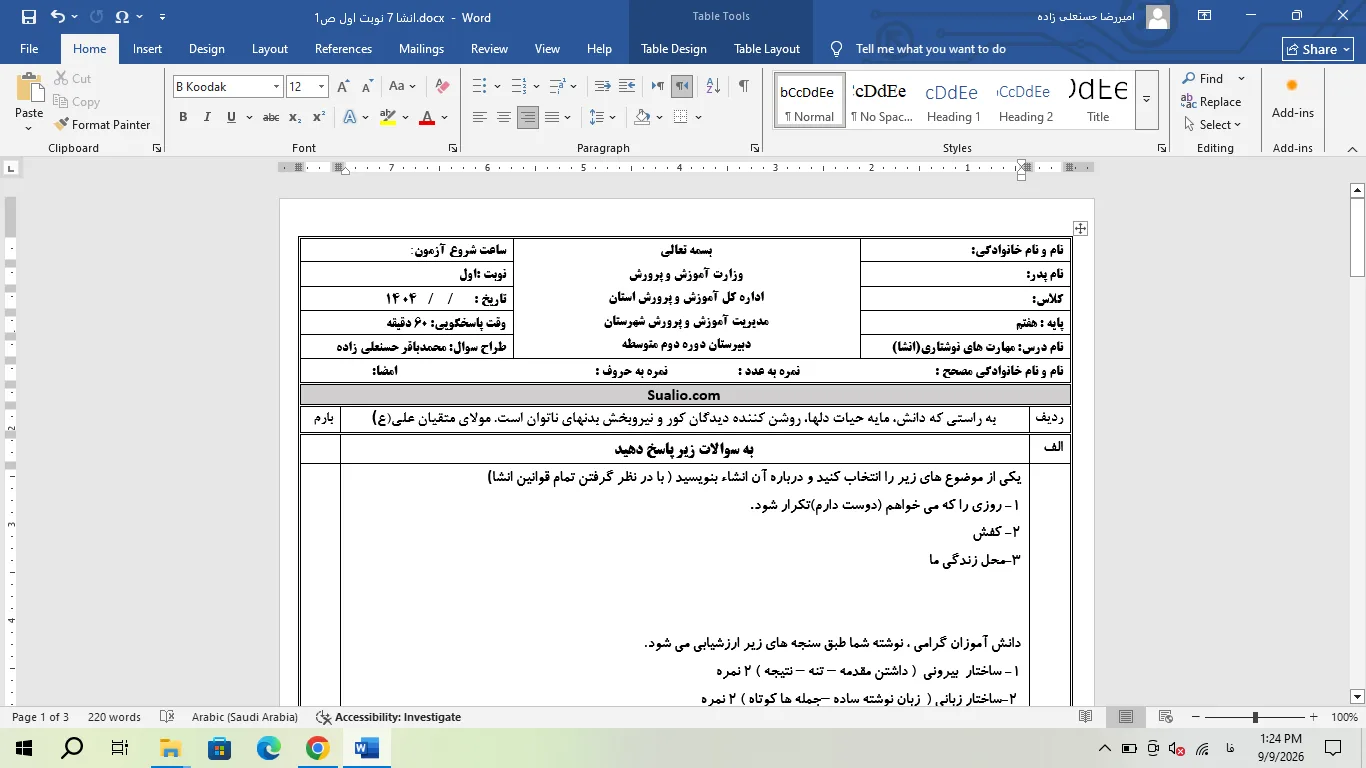1366x768 pixels.
Task: Open the Windows Start menu
Action: (23, 747)
